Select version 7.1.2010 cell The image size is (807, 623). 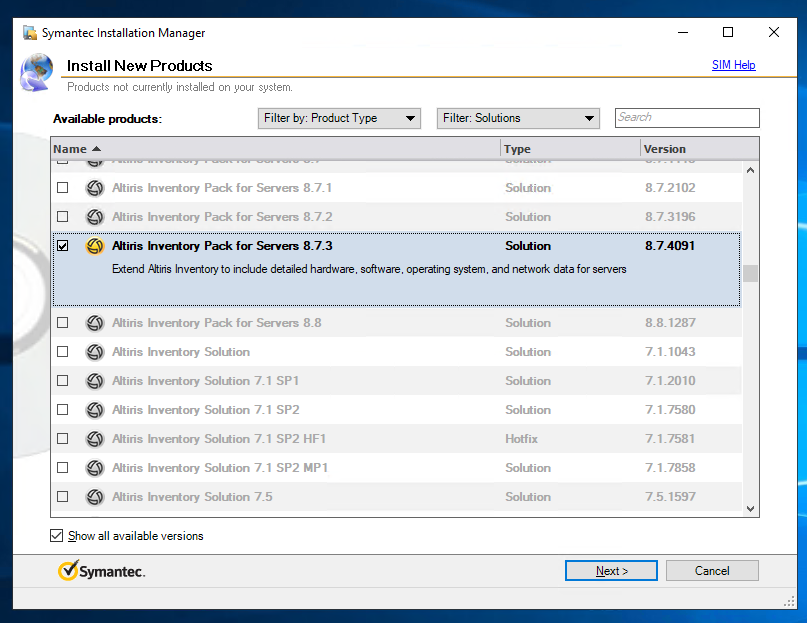670,381
